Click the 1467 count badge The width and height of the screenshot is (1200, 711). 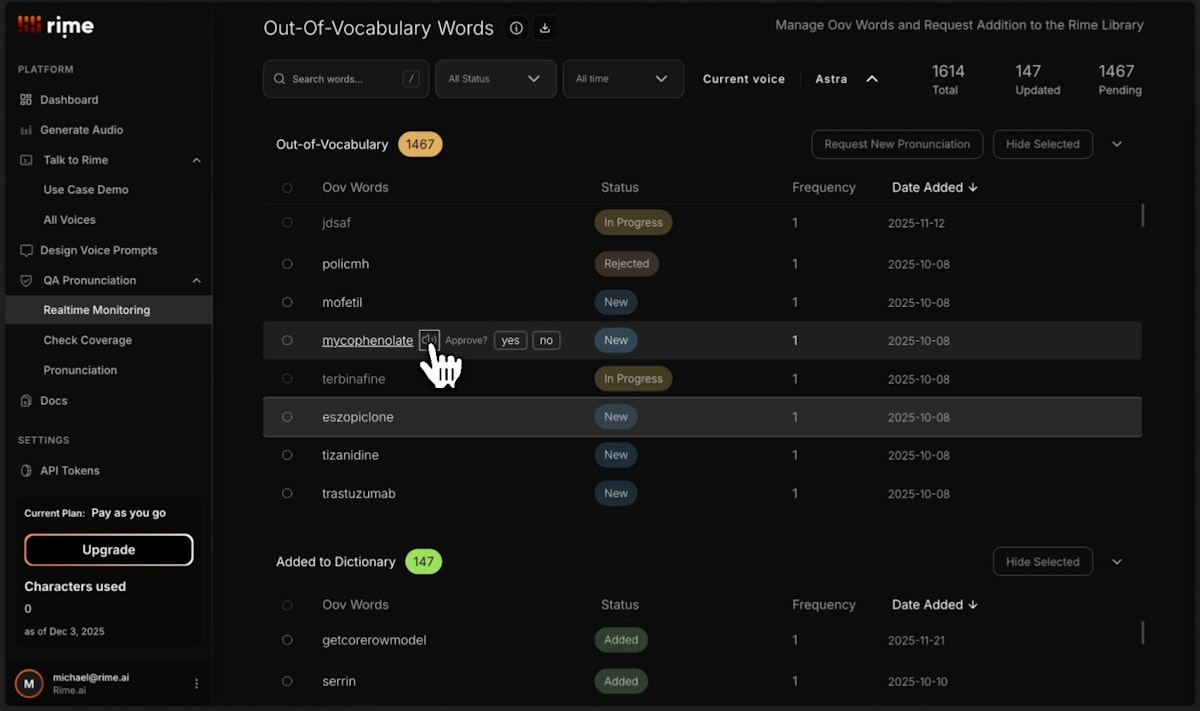(x=420, y=144)
